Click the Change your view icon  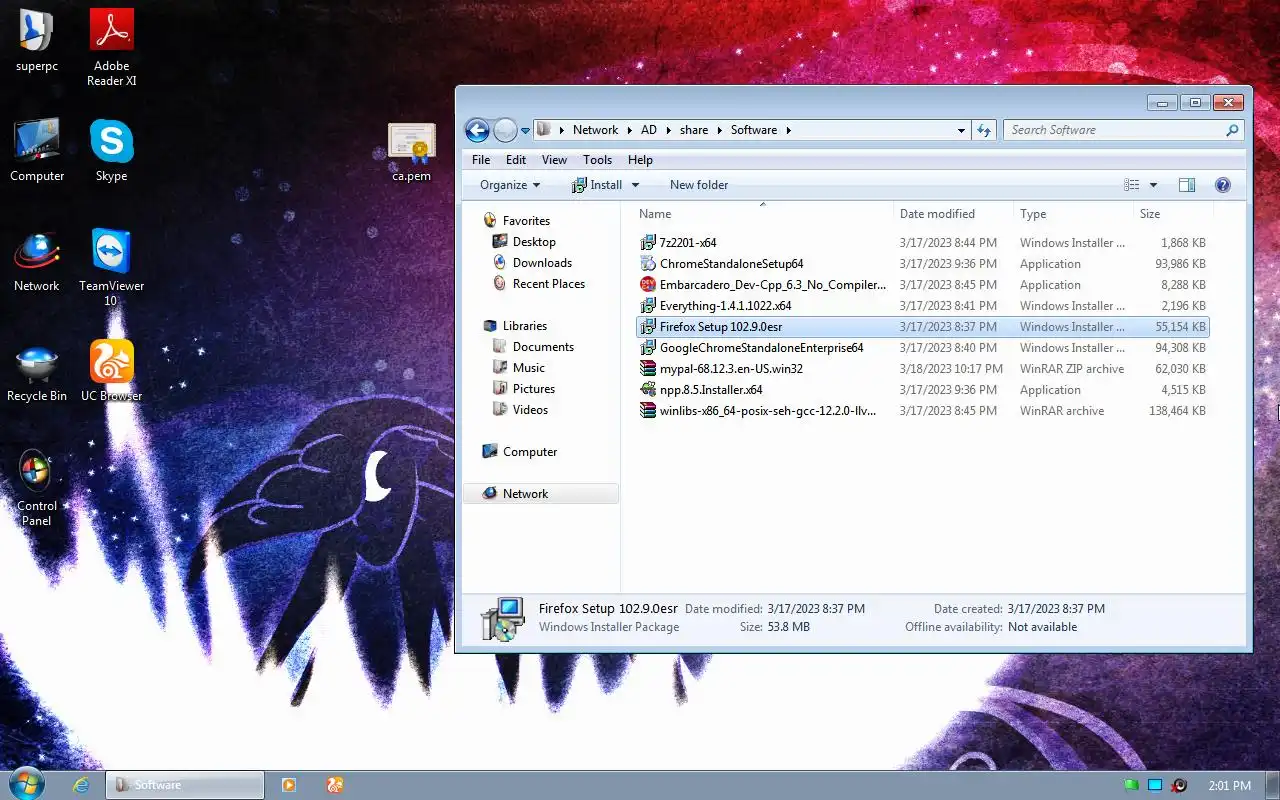(x=1131, y=185)
